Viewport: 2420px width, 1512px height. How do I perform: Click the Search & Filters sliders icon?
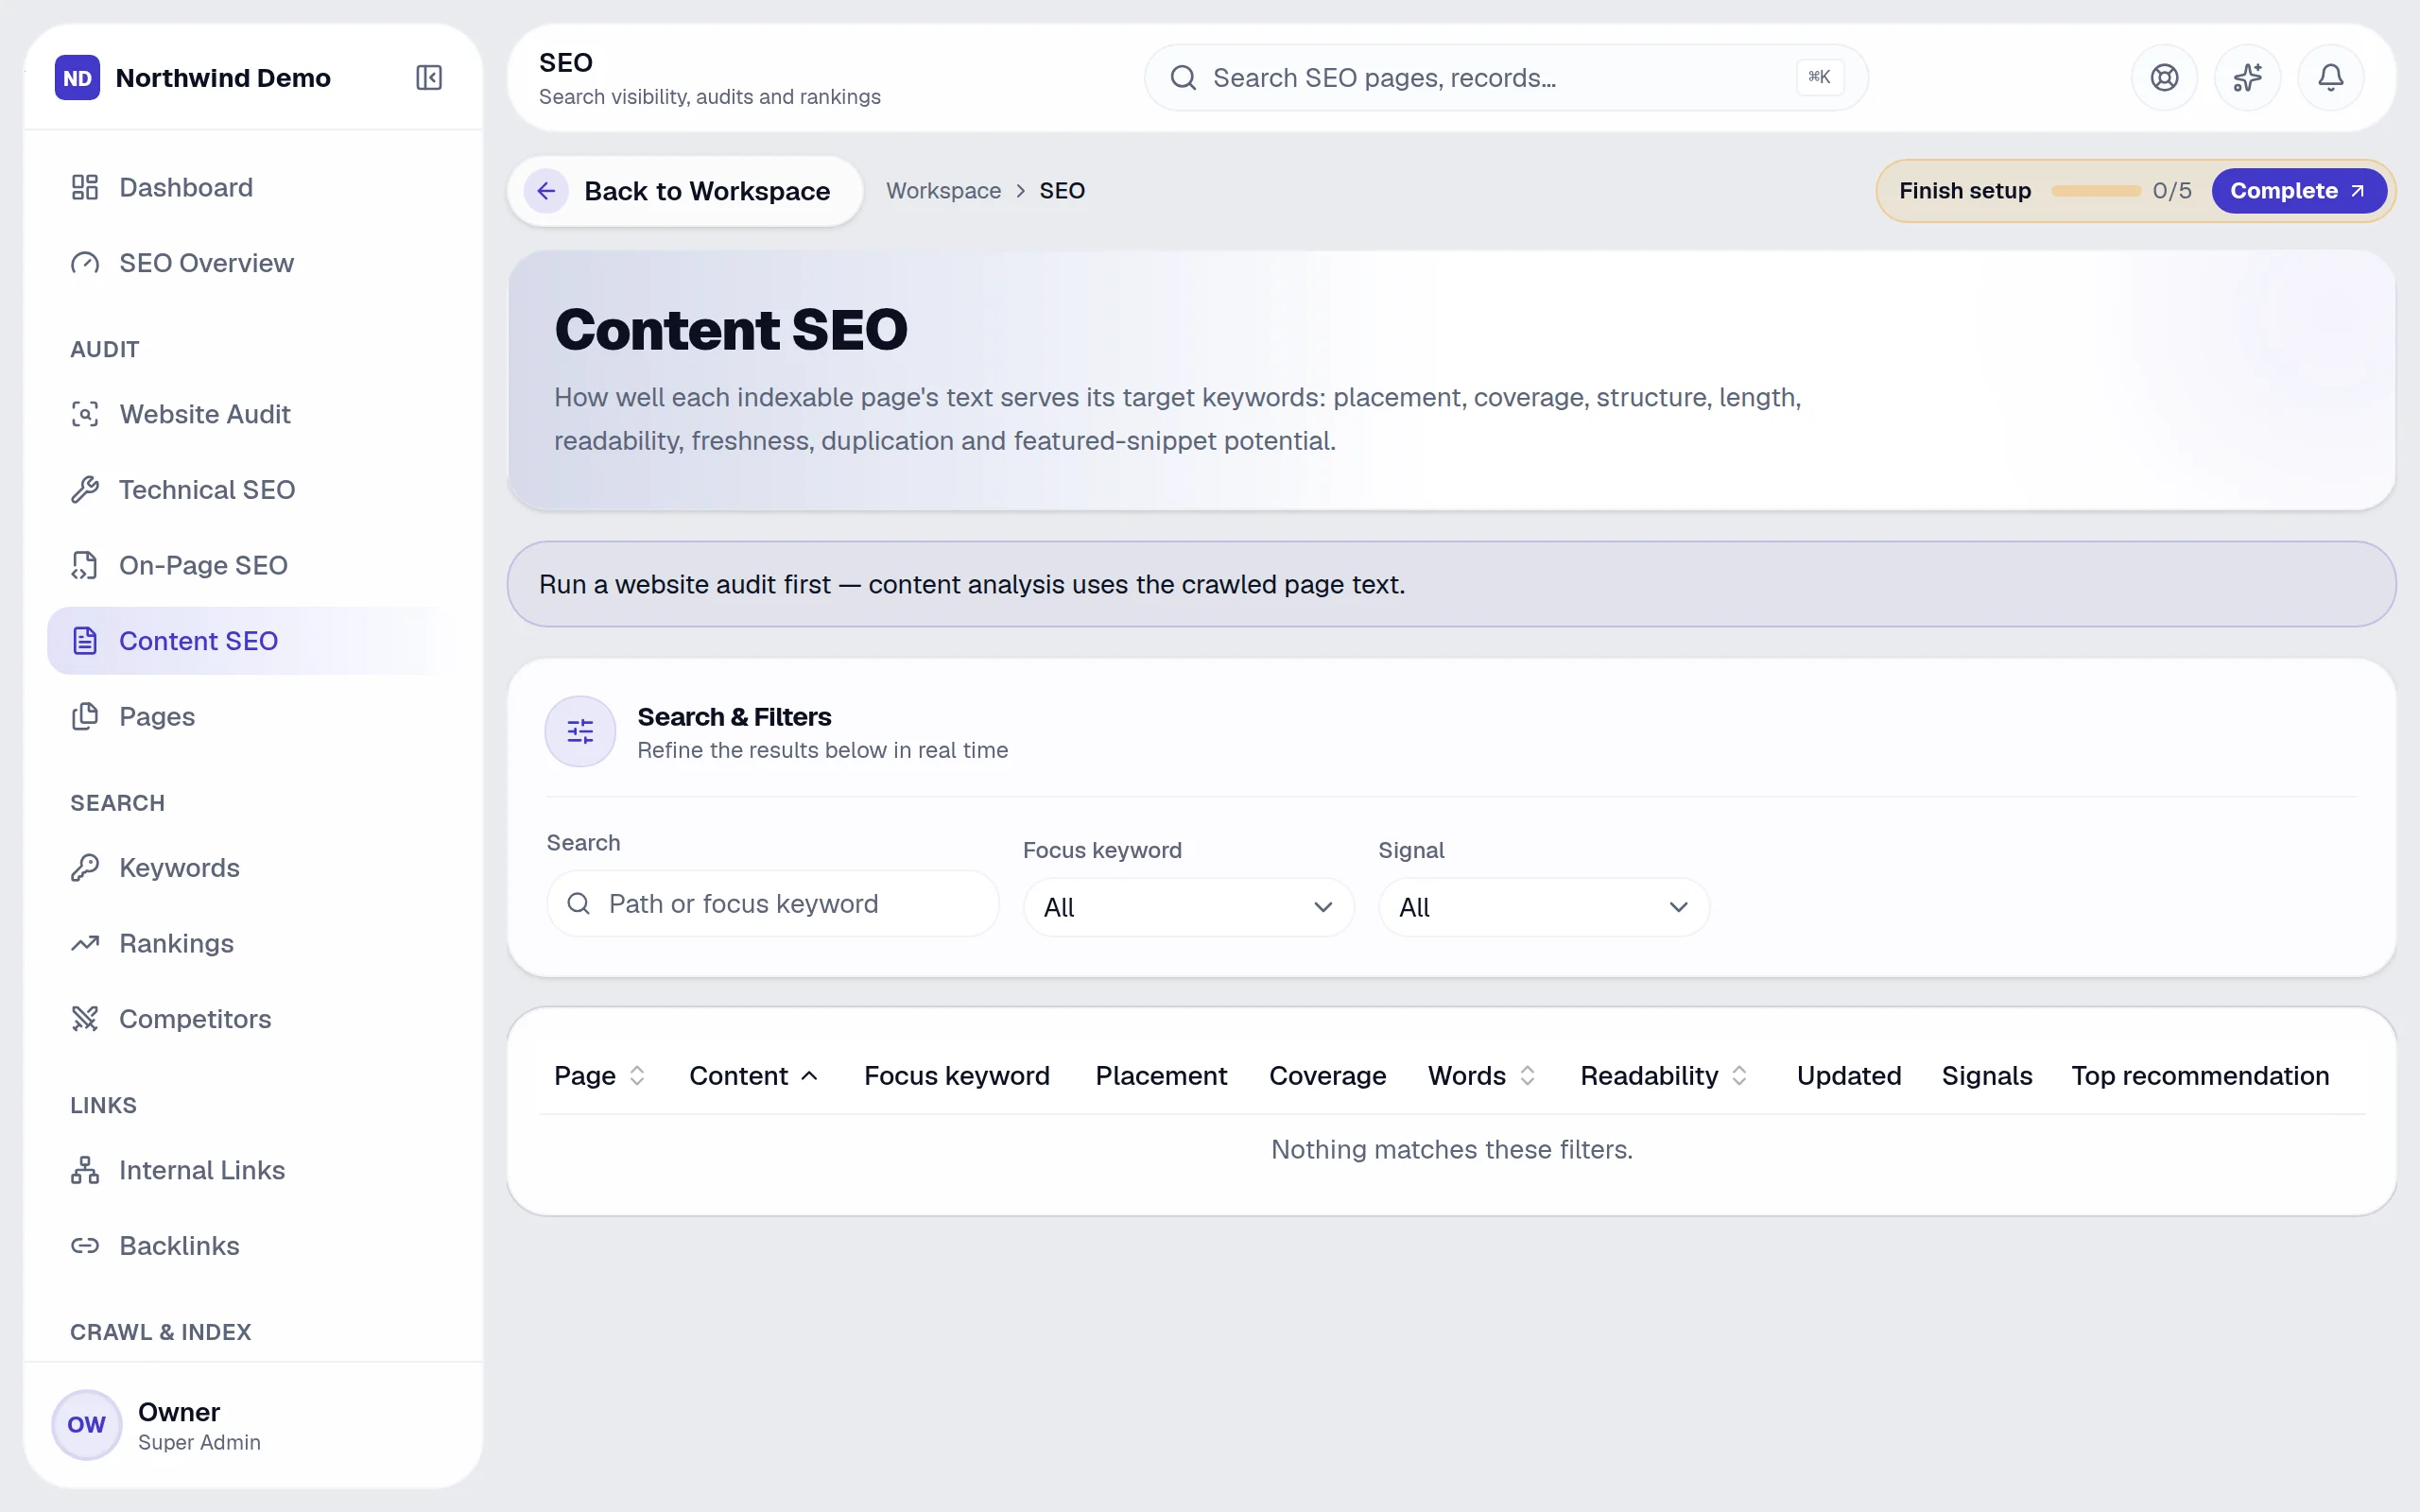click(580, 732)
